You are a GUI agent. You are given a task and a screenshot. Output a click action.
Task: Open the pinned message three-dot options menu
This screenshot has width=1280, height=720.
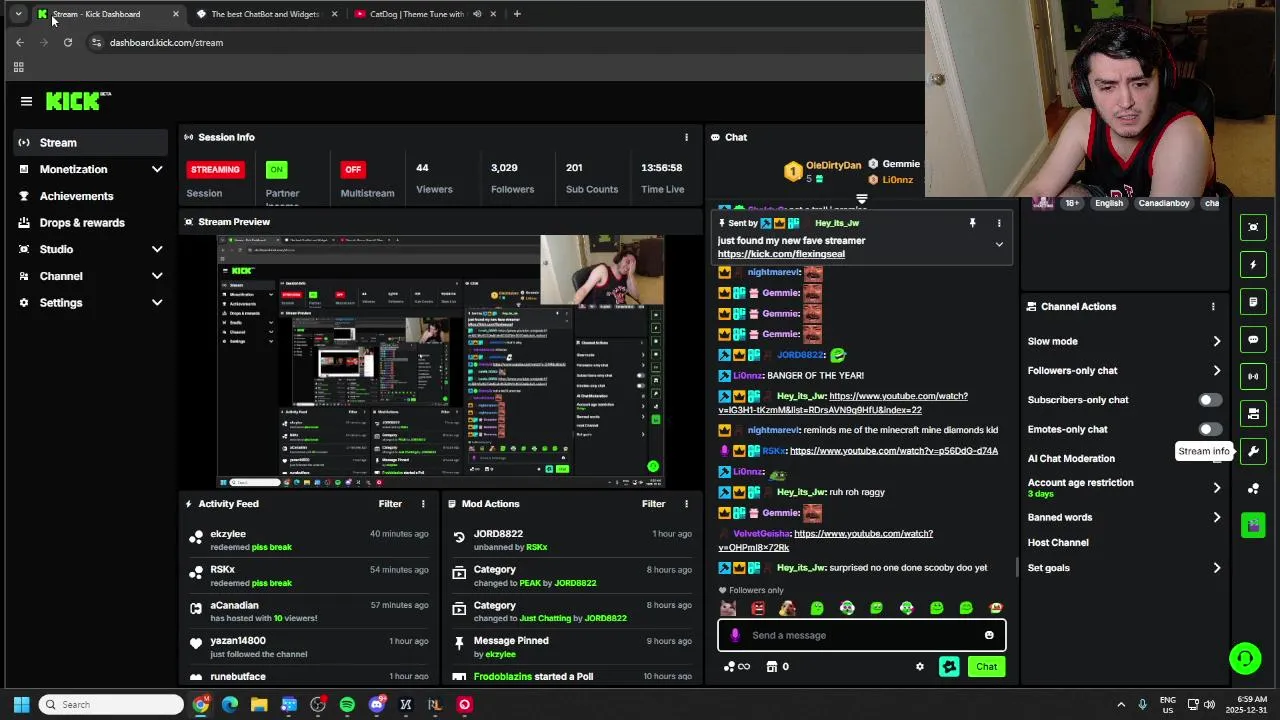tap(999, 223)
